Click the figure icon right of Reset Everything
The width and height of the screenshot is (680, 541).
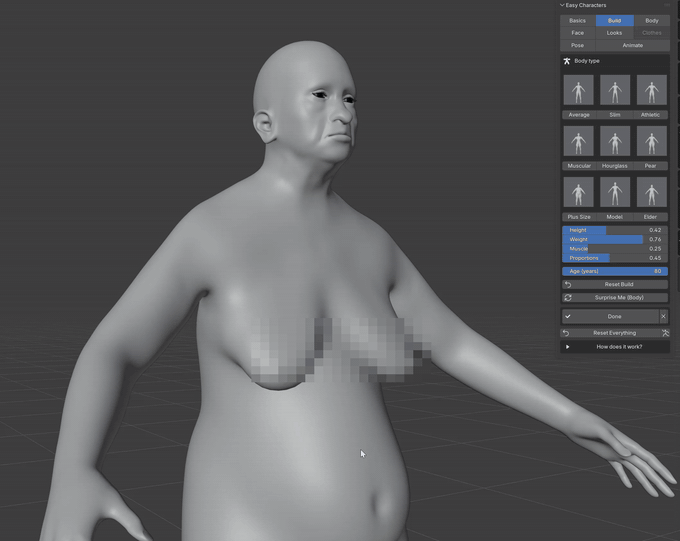[x=665, y=333]
